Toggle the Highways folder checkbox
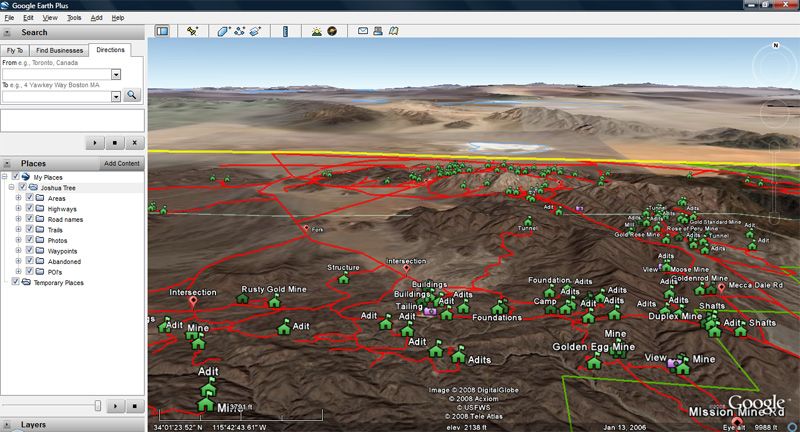Screen dimensions: 800x432 click(30, 209)
